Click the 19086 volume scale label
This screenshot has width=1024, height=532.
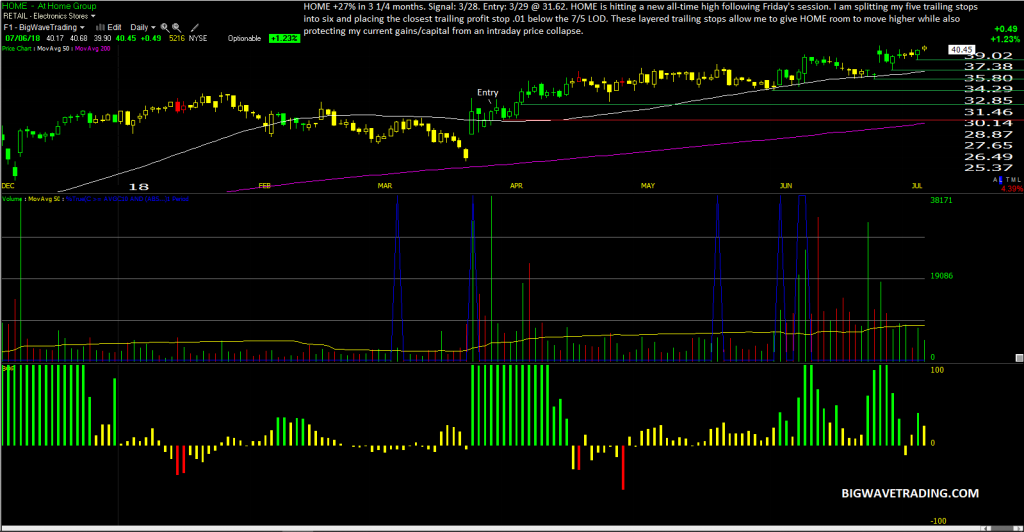(941, 276)
